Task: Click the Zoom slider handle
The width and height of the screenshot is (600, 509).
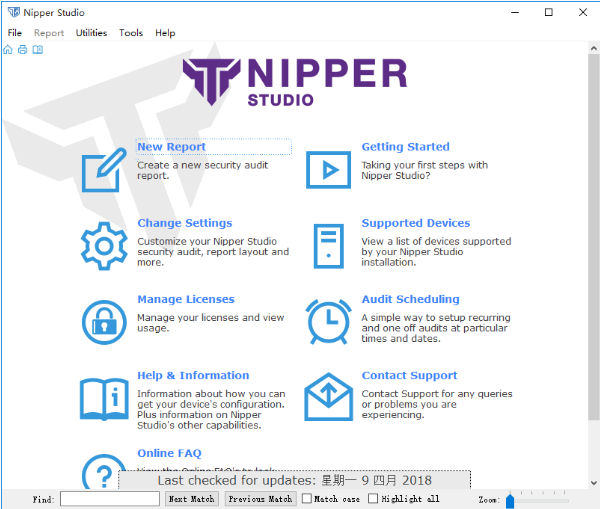Action: 510,499
